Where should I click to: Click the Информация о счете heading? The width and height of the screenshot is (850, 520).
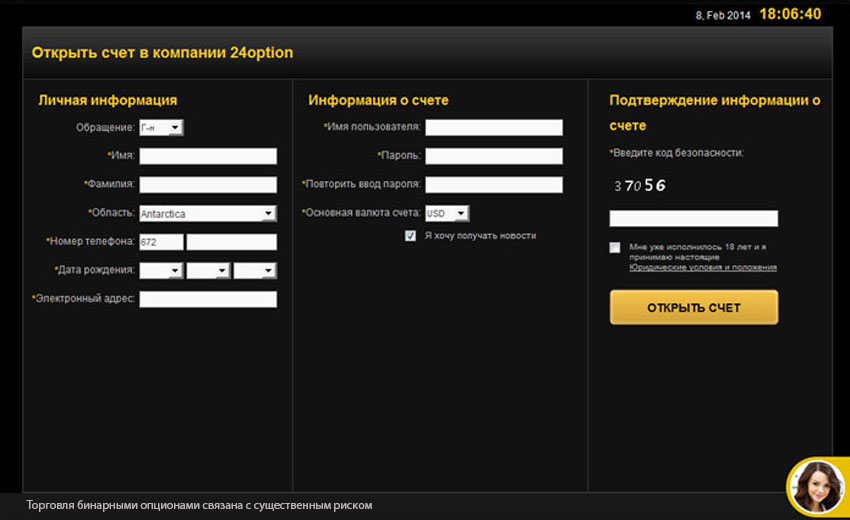(378, 100)
